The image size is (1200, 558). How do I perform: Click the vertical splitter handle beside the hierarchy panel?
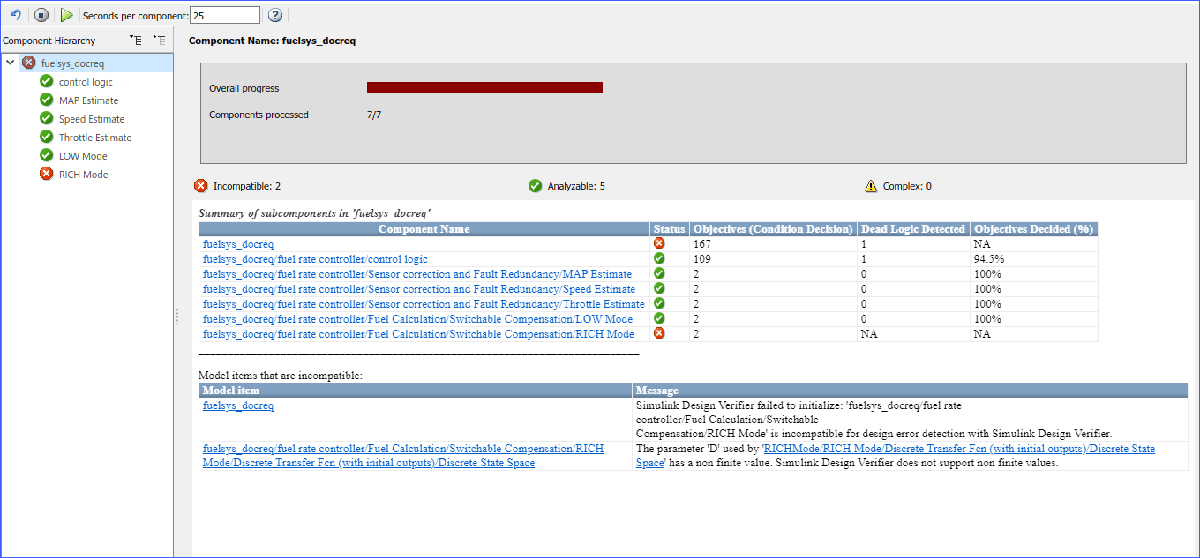pos(177,316)
